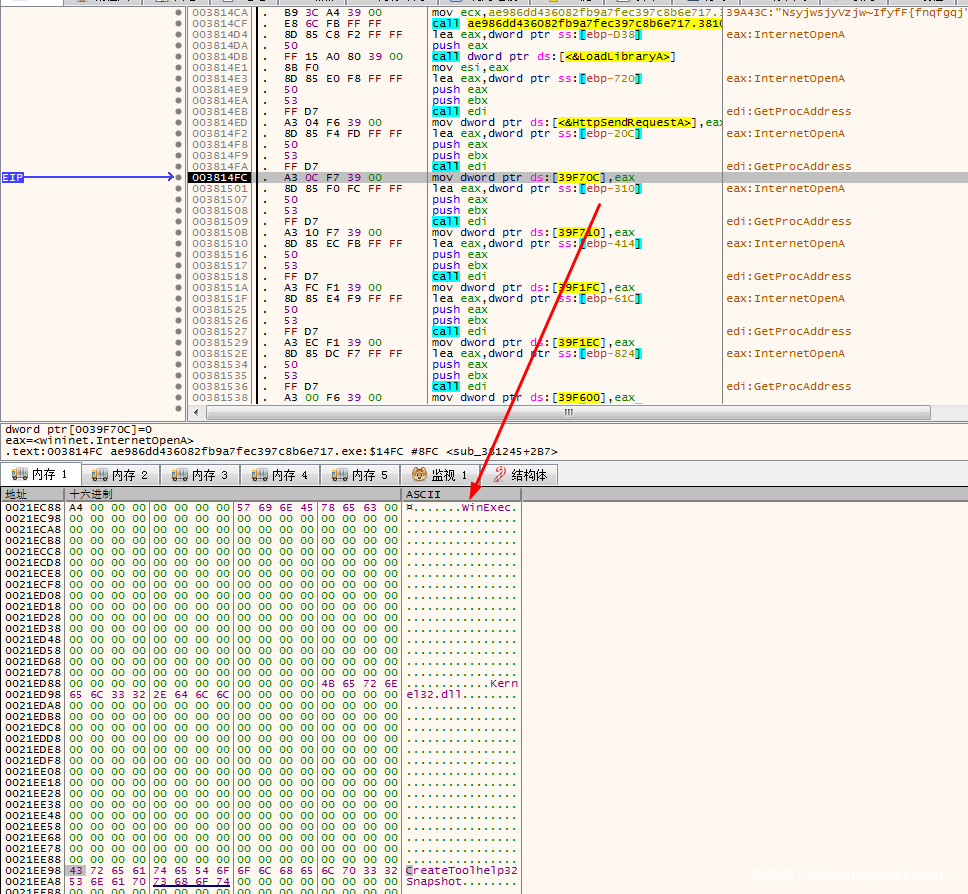Viewport: 968px width, 894px height.
Task: Open the 内存 2 dump tab
Action: [x=120, y=475]
